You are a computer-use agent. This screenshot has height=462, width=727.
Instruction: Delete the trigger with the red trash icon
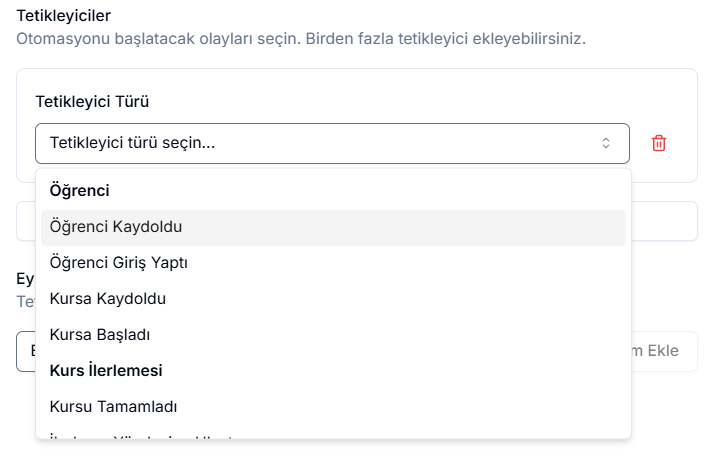(659, 143)
